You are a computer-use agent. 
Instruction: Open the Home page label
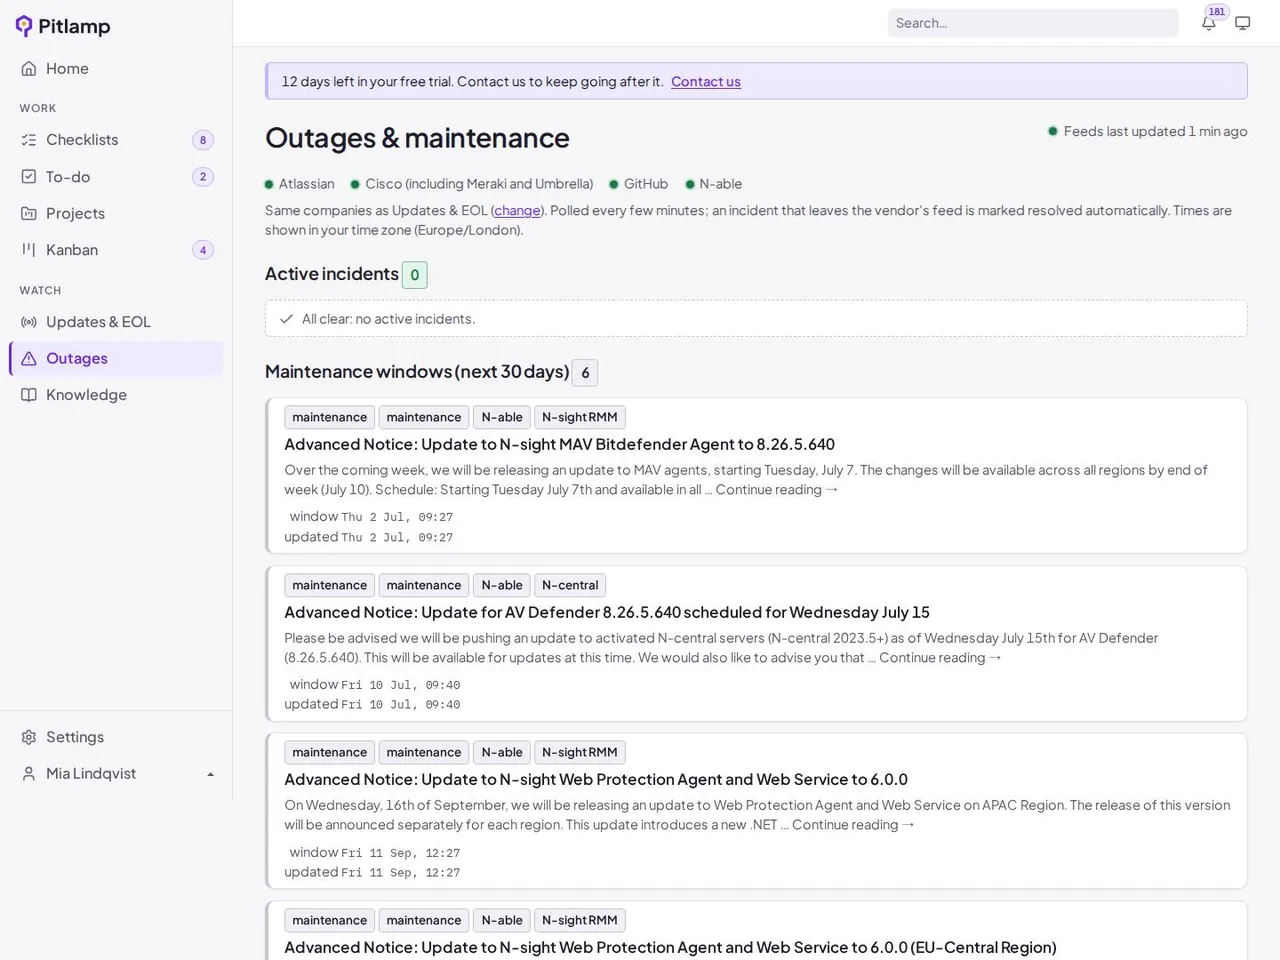tap(67, 69)
